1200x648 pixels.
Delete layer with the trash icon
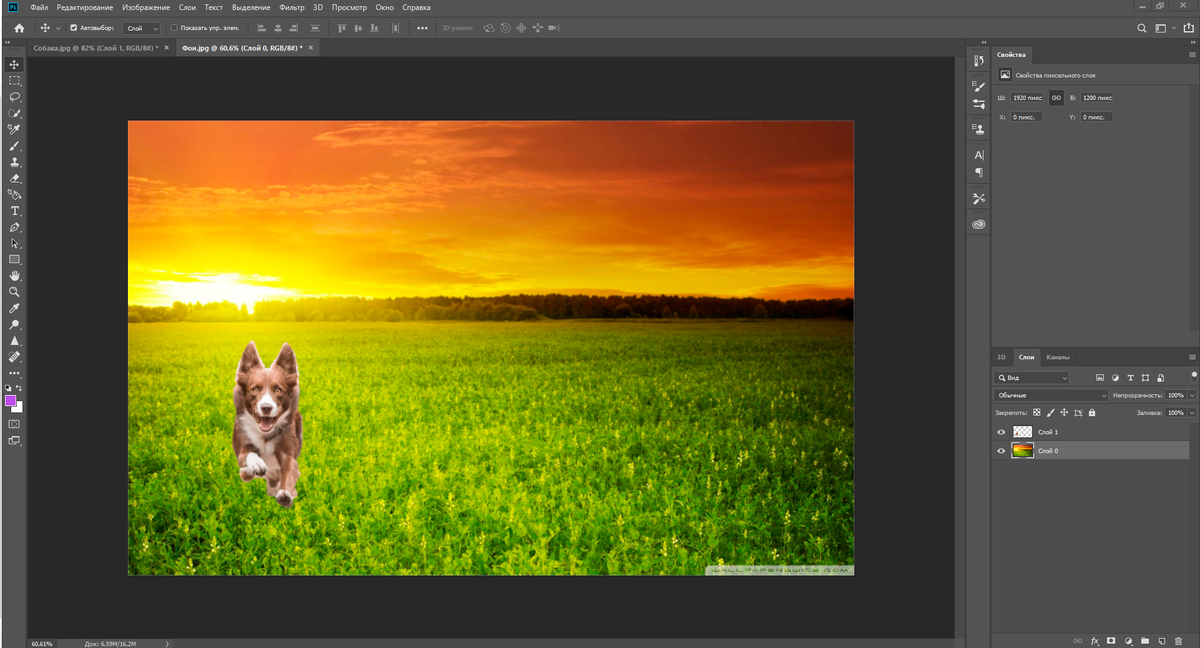point(1177,640)
